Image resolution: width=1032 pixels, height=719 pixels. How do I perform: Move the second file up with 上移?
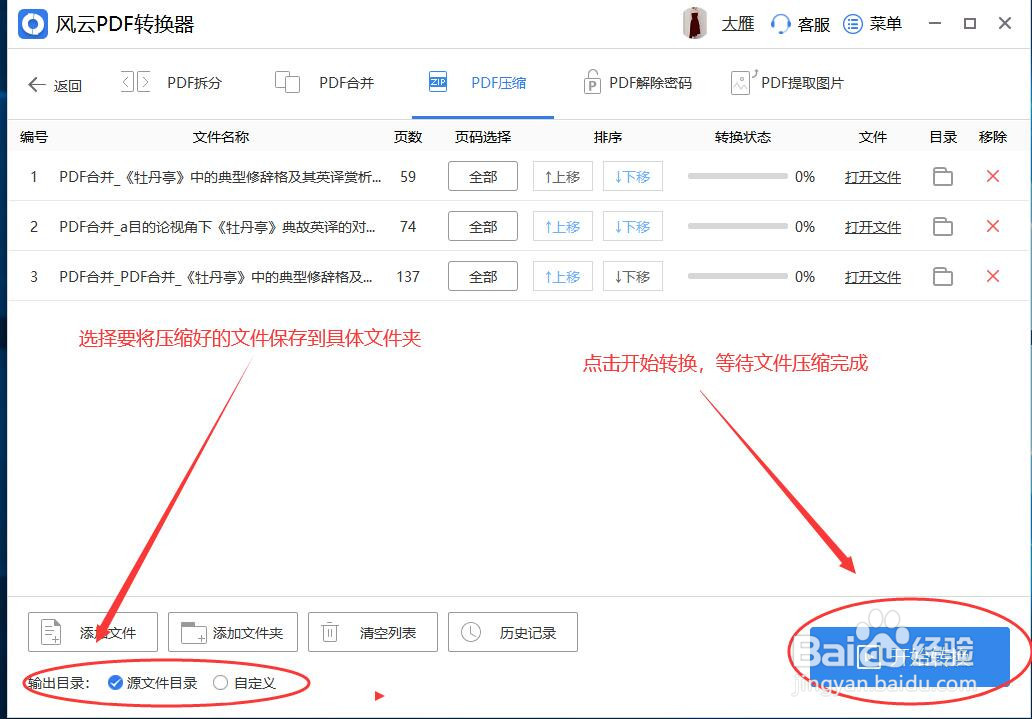click(562, 226)
